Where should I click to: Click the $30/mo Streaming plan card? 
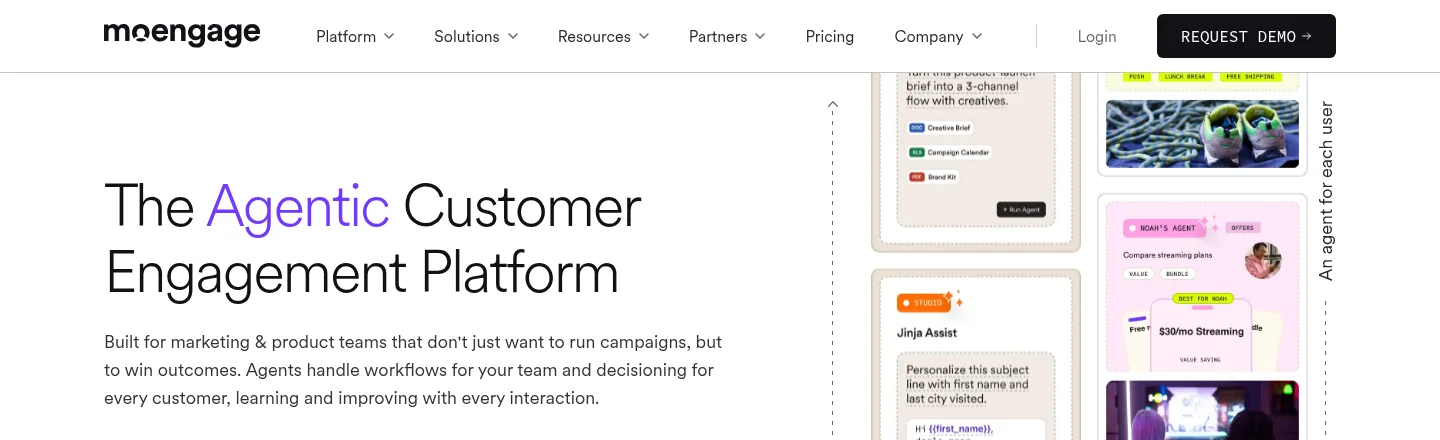click(x=1201, y=337)
